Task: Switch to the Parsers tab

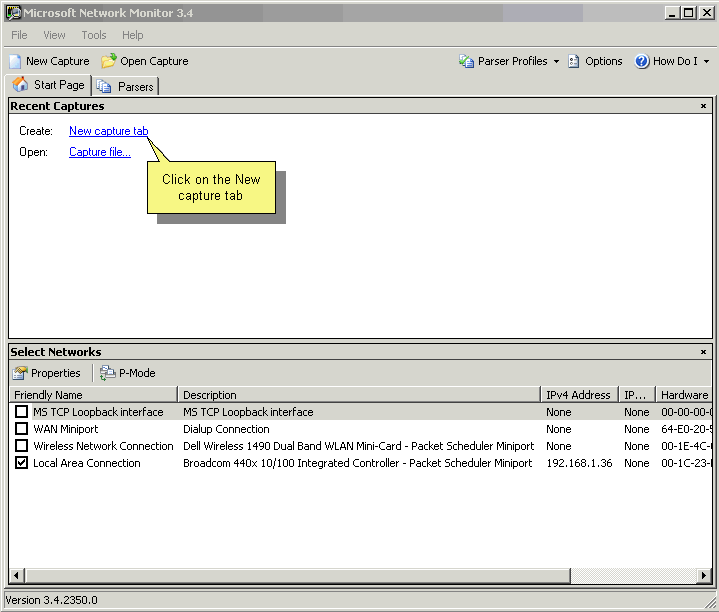Action: click(126, 86)
